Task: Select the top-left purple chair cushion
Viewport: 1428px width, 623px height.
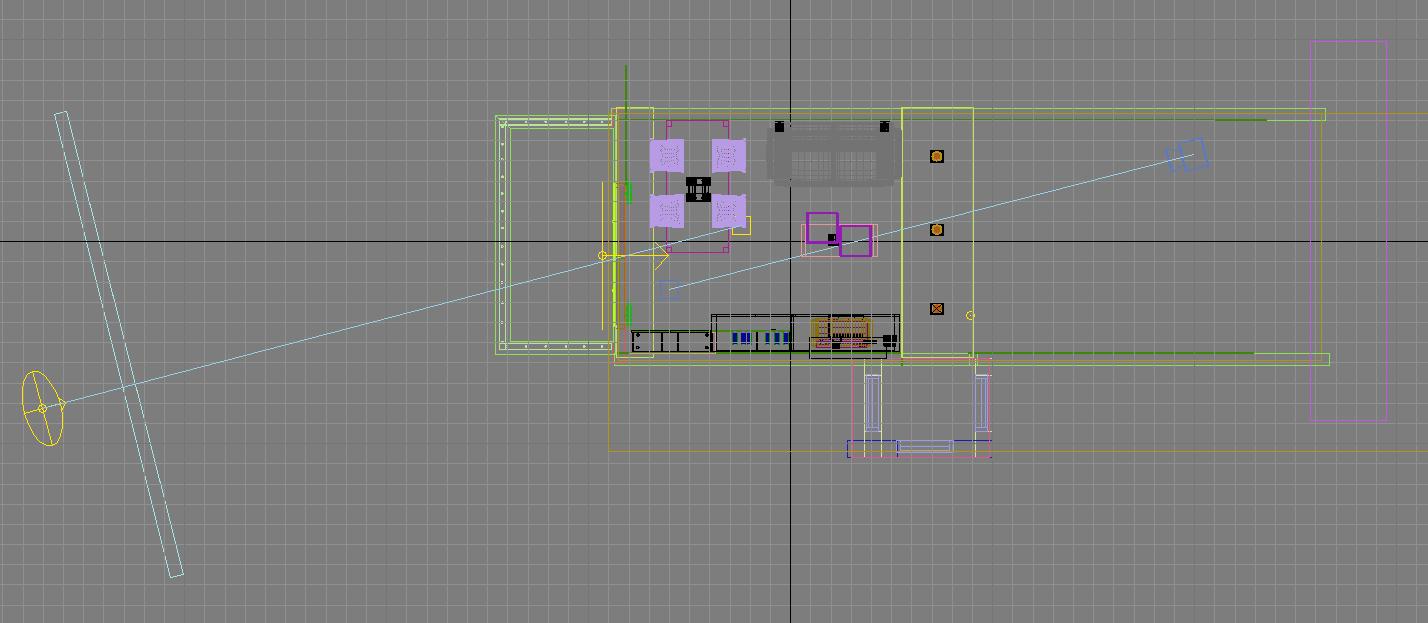Action: click(667, 156)
